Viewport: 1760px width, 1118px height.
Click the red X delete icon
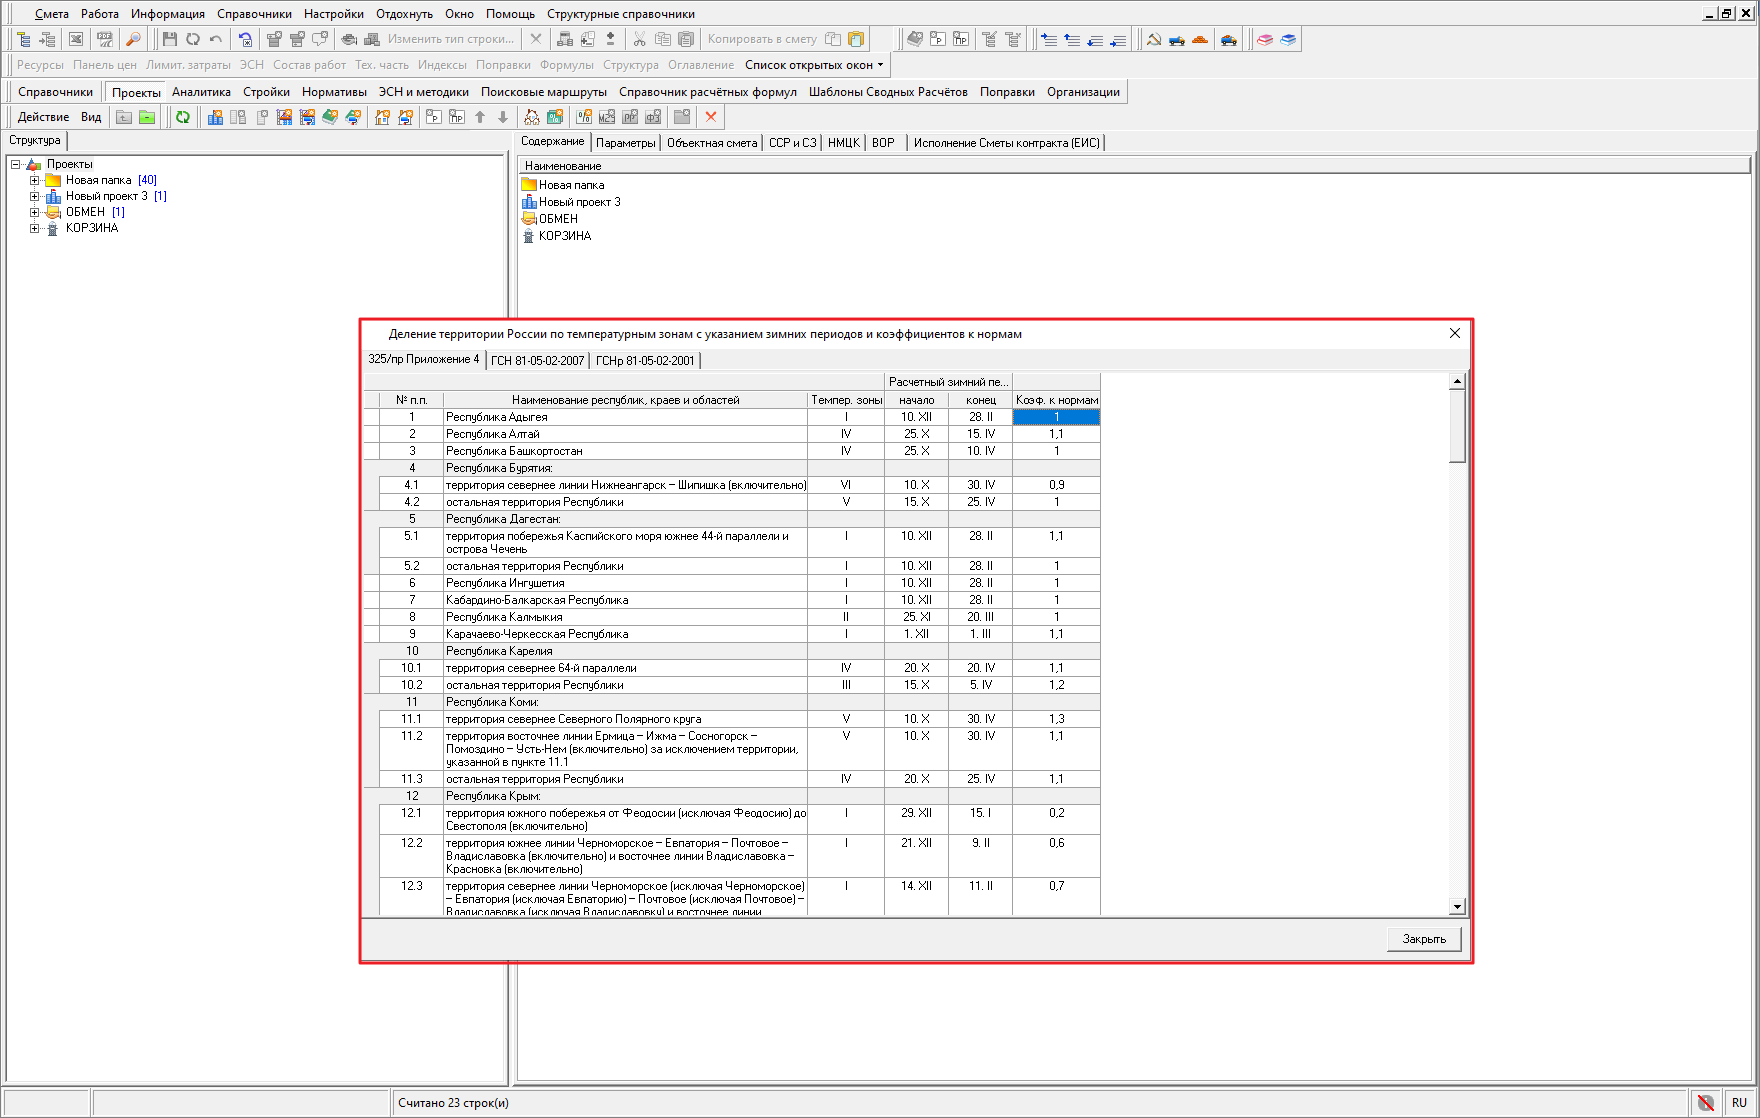point(711,117)
